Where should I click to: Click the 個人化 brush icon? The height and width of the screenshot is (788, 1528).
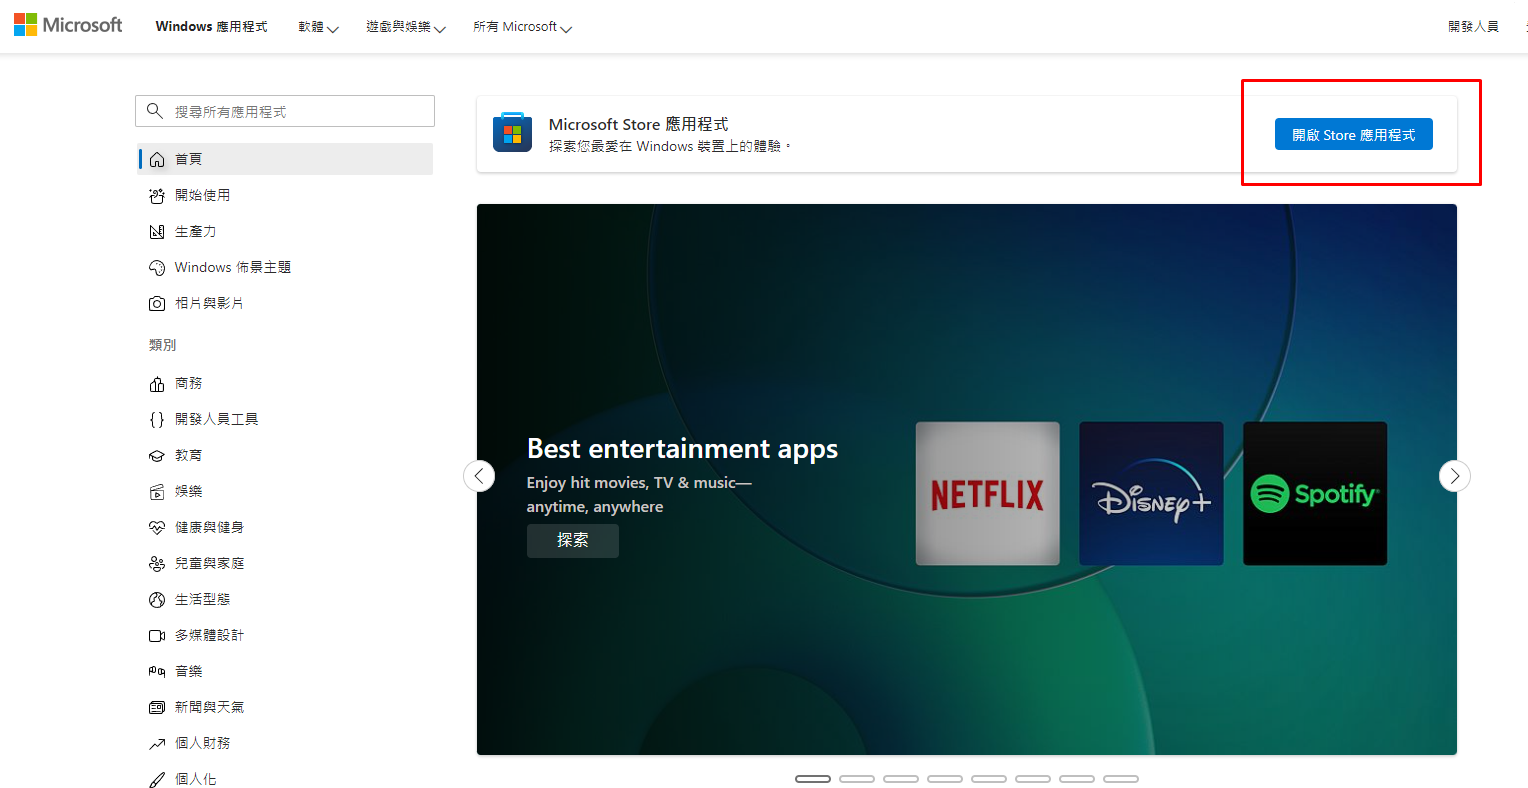pos(157,779)
